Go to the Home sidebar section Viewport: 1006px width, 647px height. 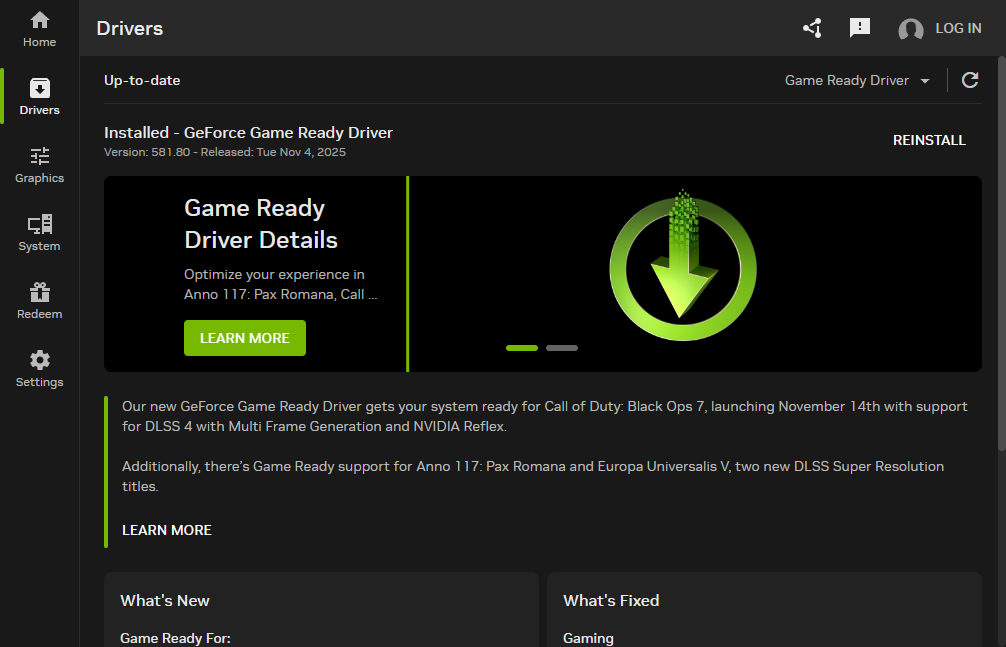pos(39,30)
